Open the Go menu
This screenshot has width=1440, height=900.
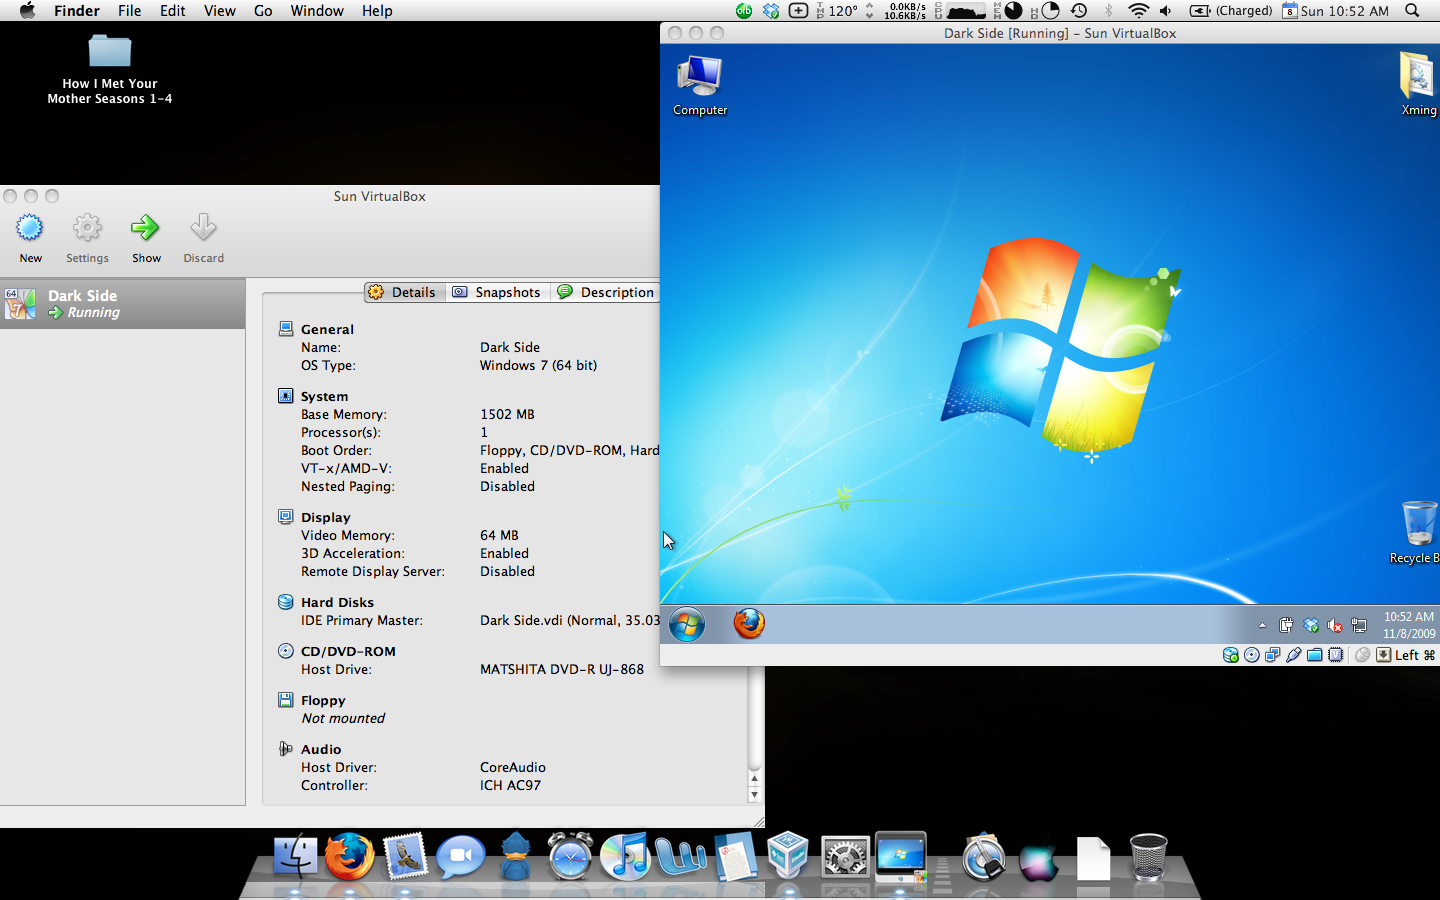coord(263,11)
